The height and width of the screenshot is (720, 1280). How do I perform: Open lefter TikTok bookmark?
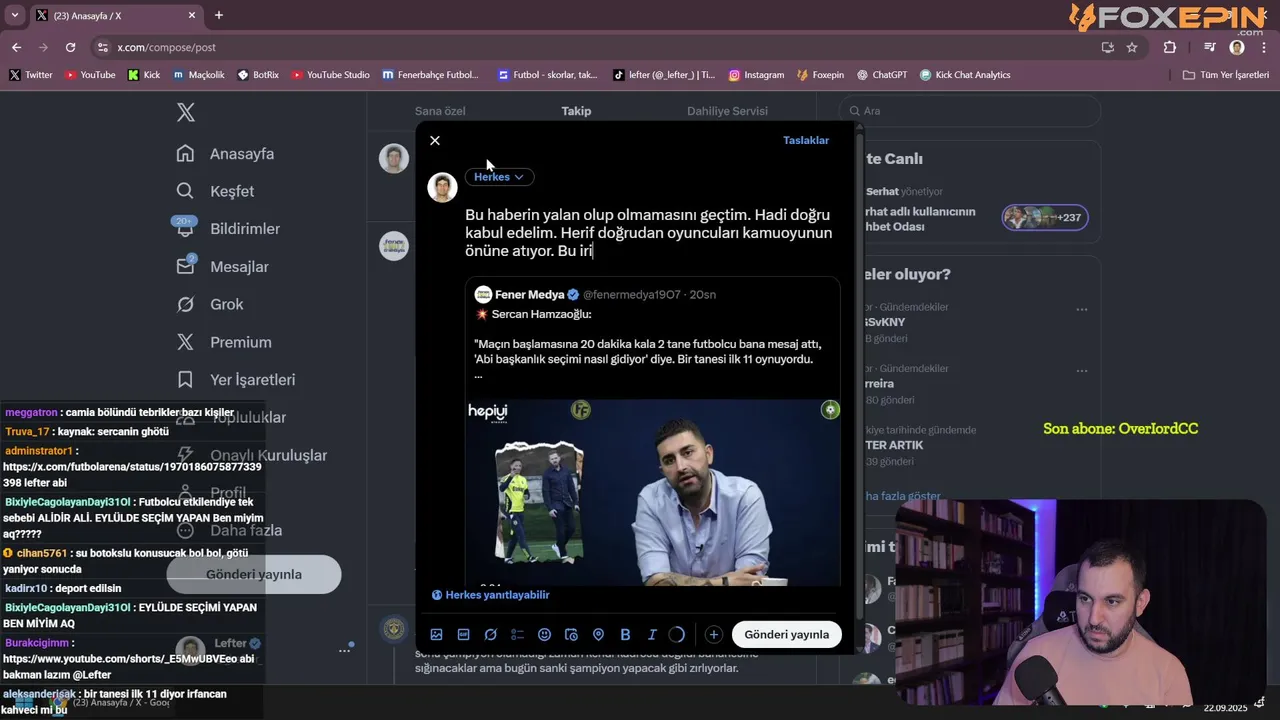click(x=664, y=75)
